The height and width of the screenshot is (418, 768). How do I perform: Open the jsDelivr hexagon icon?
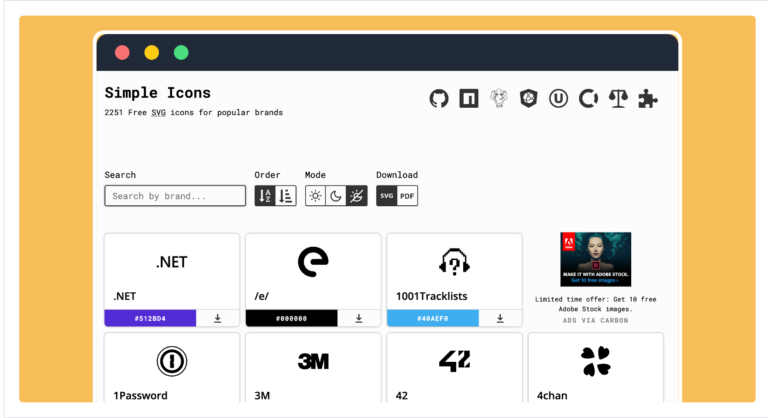click(528, 98)
